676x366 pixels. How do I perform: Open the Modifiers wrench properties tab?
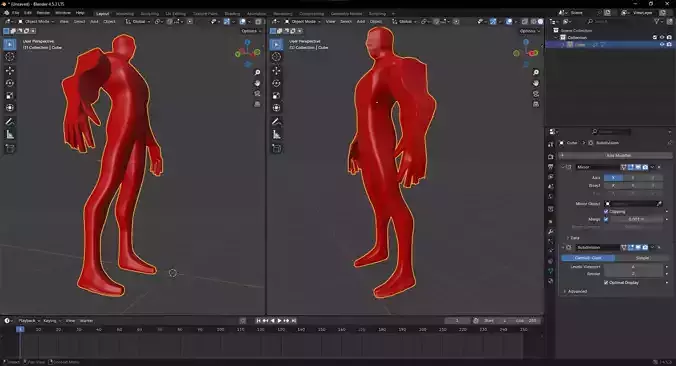coord(551,231)
